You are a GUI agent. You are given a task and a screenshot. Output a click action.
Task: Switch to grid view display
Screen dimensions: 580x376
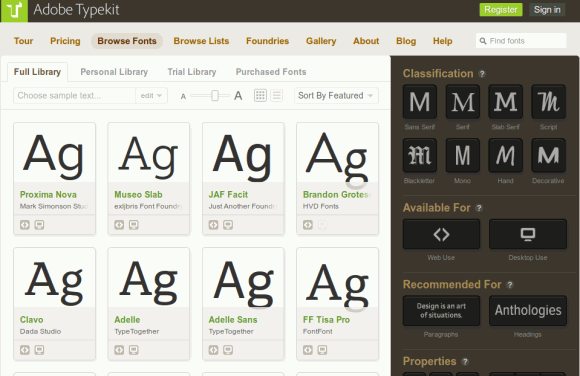[260, 95]
